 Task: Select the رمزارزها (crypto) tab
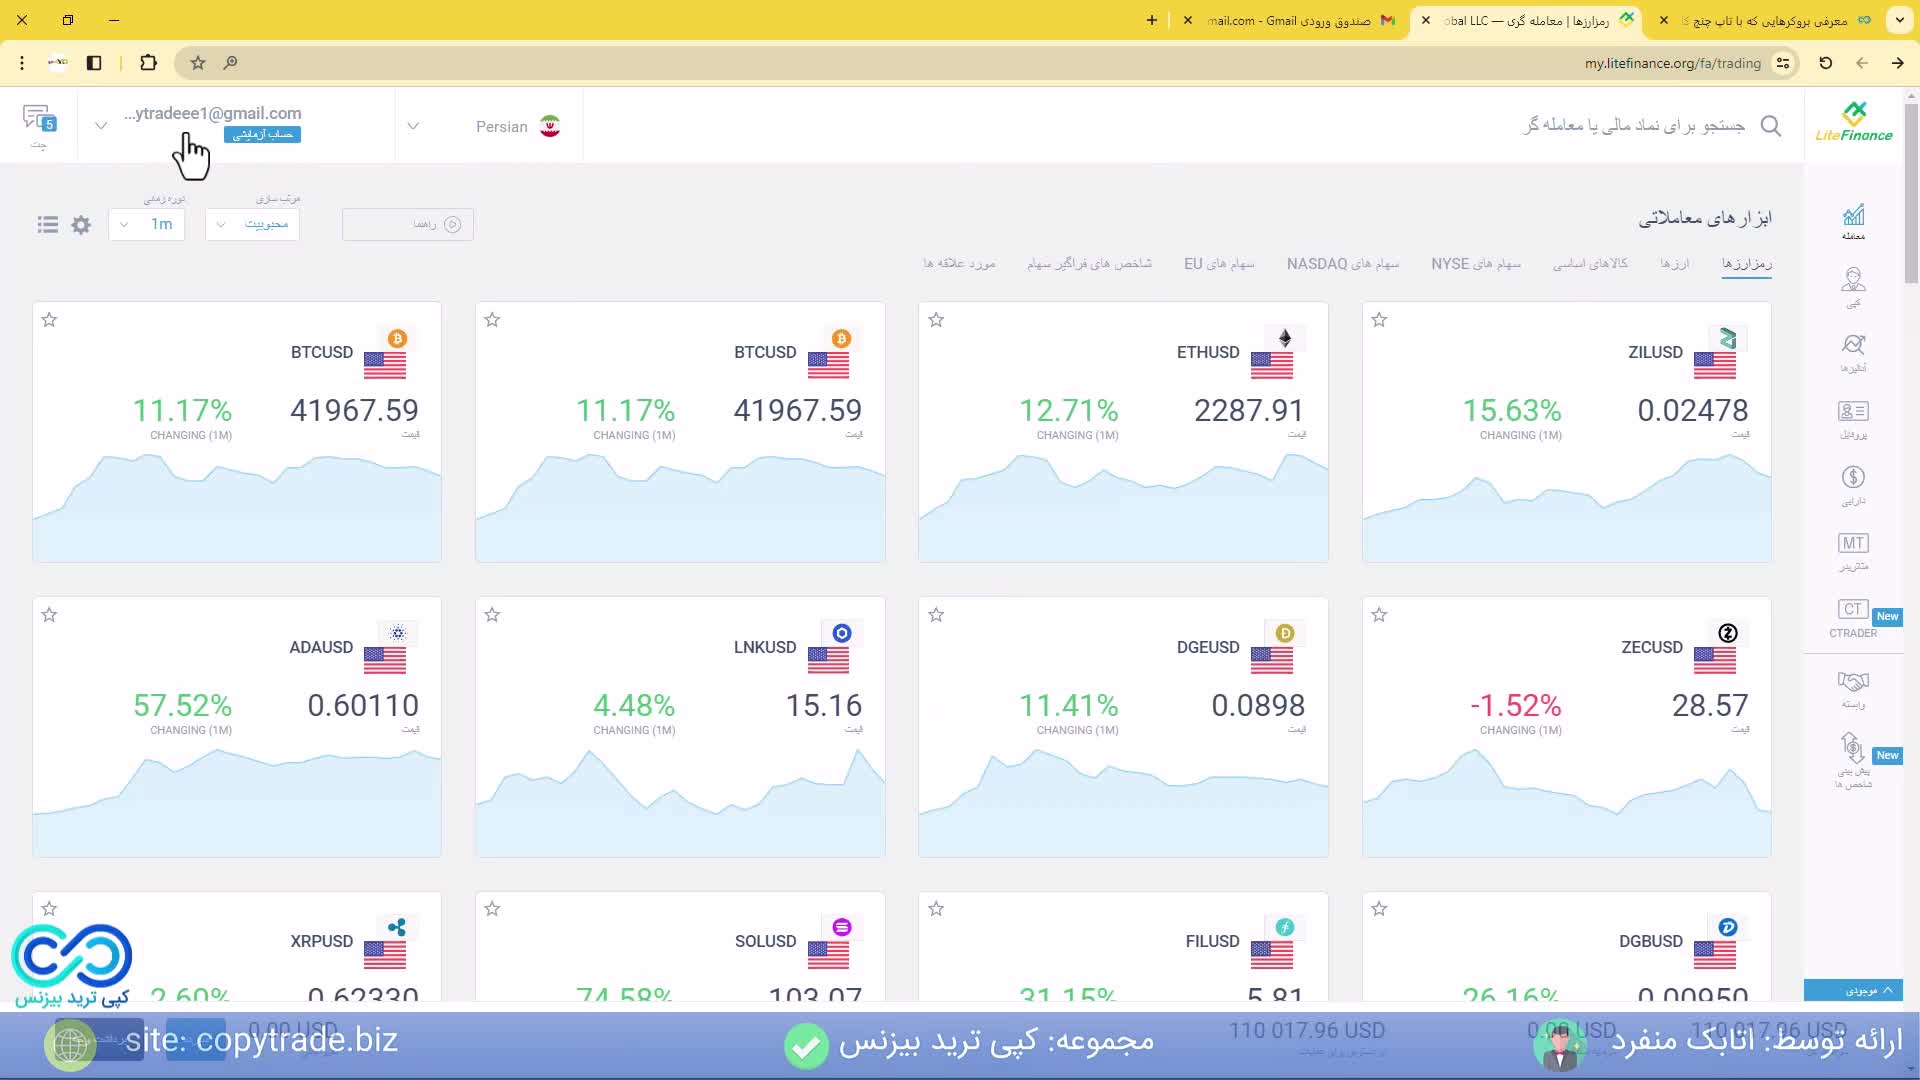[x=1748, y=263]
